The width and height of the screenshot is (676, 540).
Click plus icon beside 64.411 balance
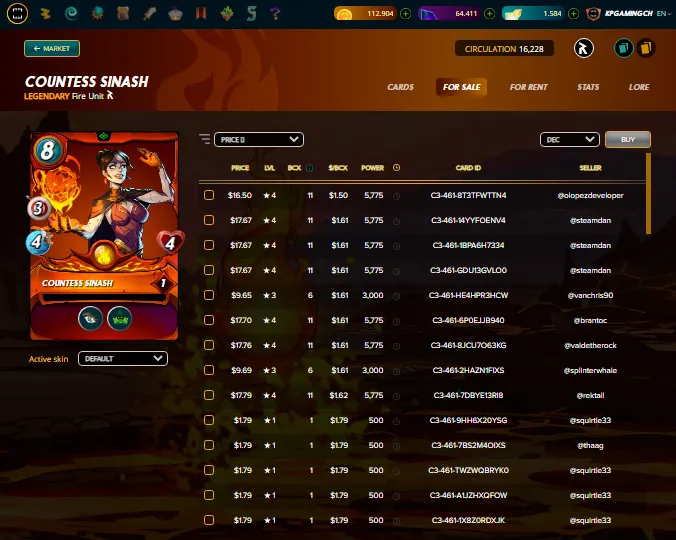coord(489,14)
